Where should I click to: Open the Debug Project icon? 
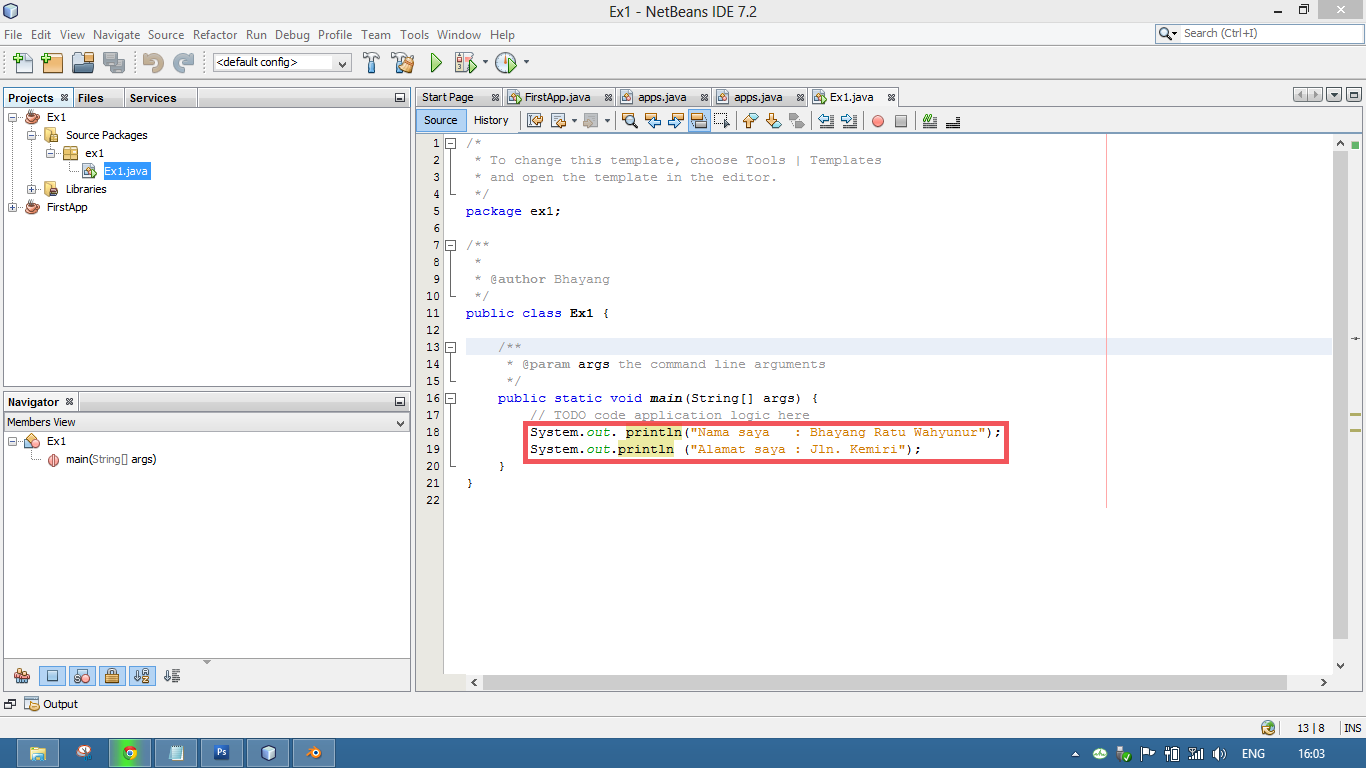[465, 62]
